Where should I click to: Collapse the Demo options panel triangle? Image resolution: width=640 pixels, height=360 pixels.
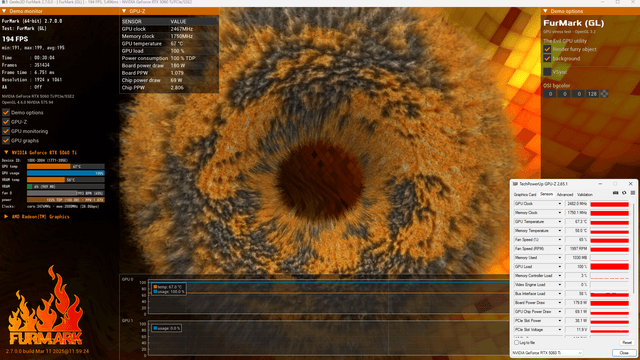[545, 11]
